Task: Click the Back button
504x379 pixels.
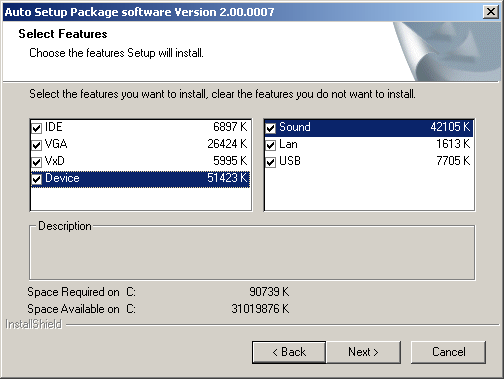Action: tap(289, 352)
